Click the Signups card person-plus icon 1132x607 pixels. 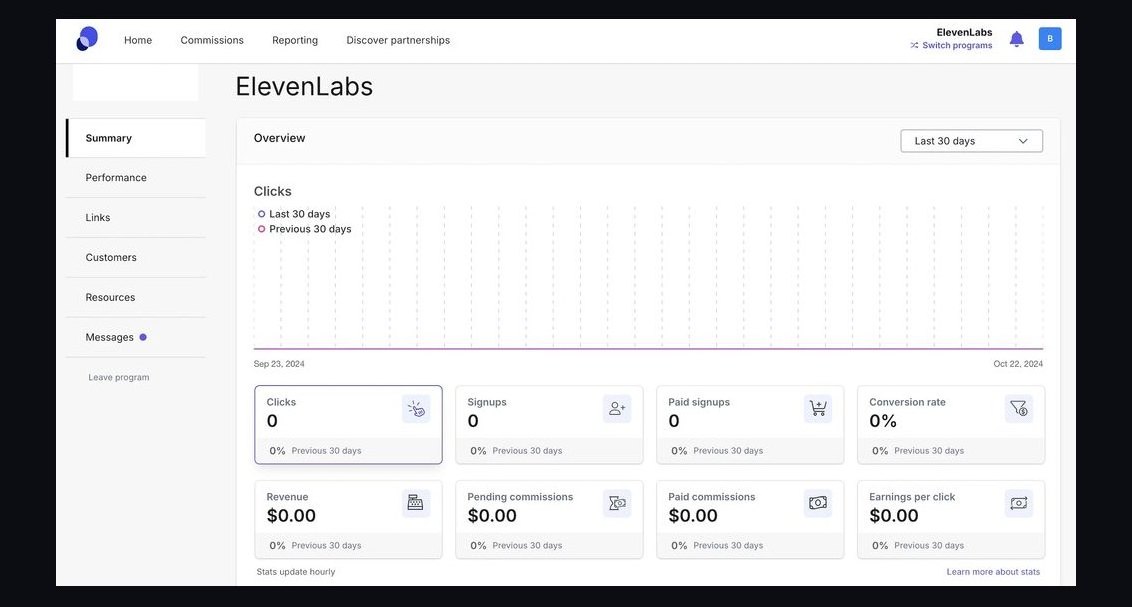tap(617, 409)
